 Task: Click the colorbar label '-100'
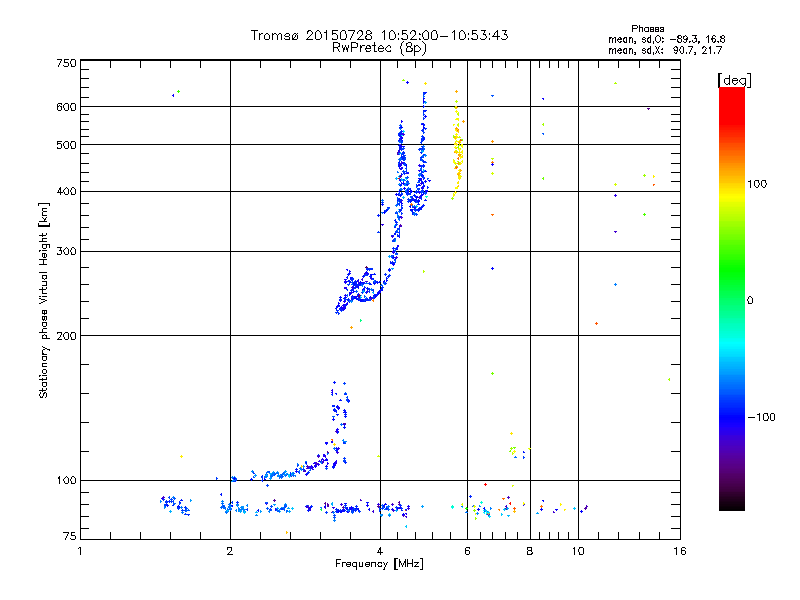click(x=761, y=417)
